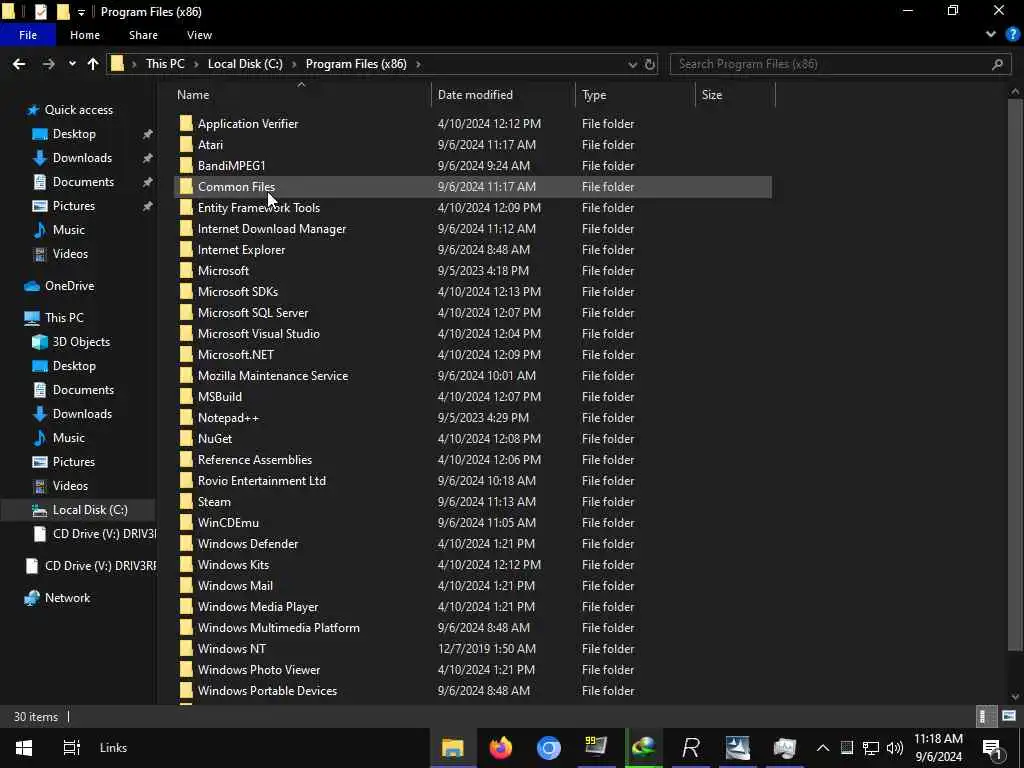
Task: Select OneDrive in the navigation pane
Action: (69, 286)
